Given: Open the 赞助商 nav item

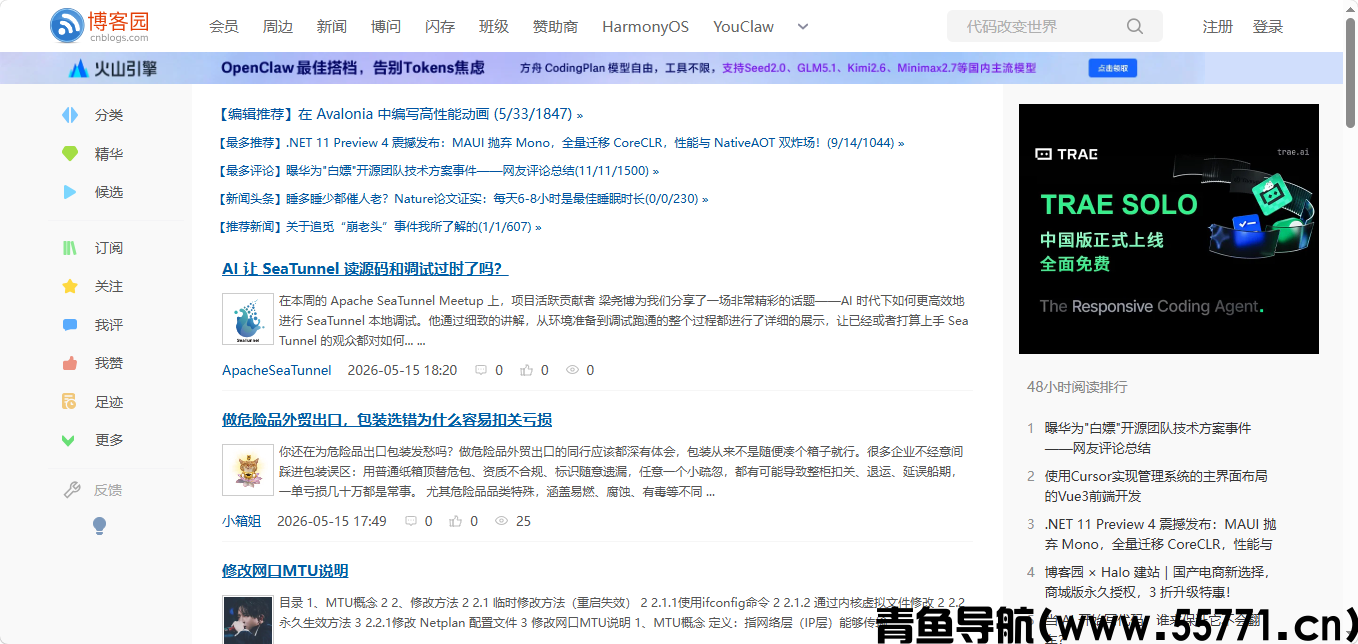Looking at the screenshot, I should tap(556, 27).
